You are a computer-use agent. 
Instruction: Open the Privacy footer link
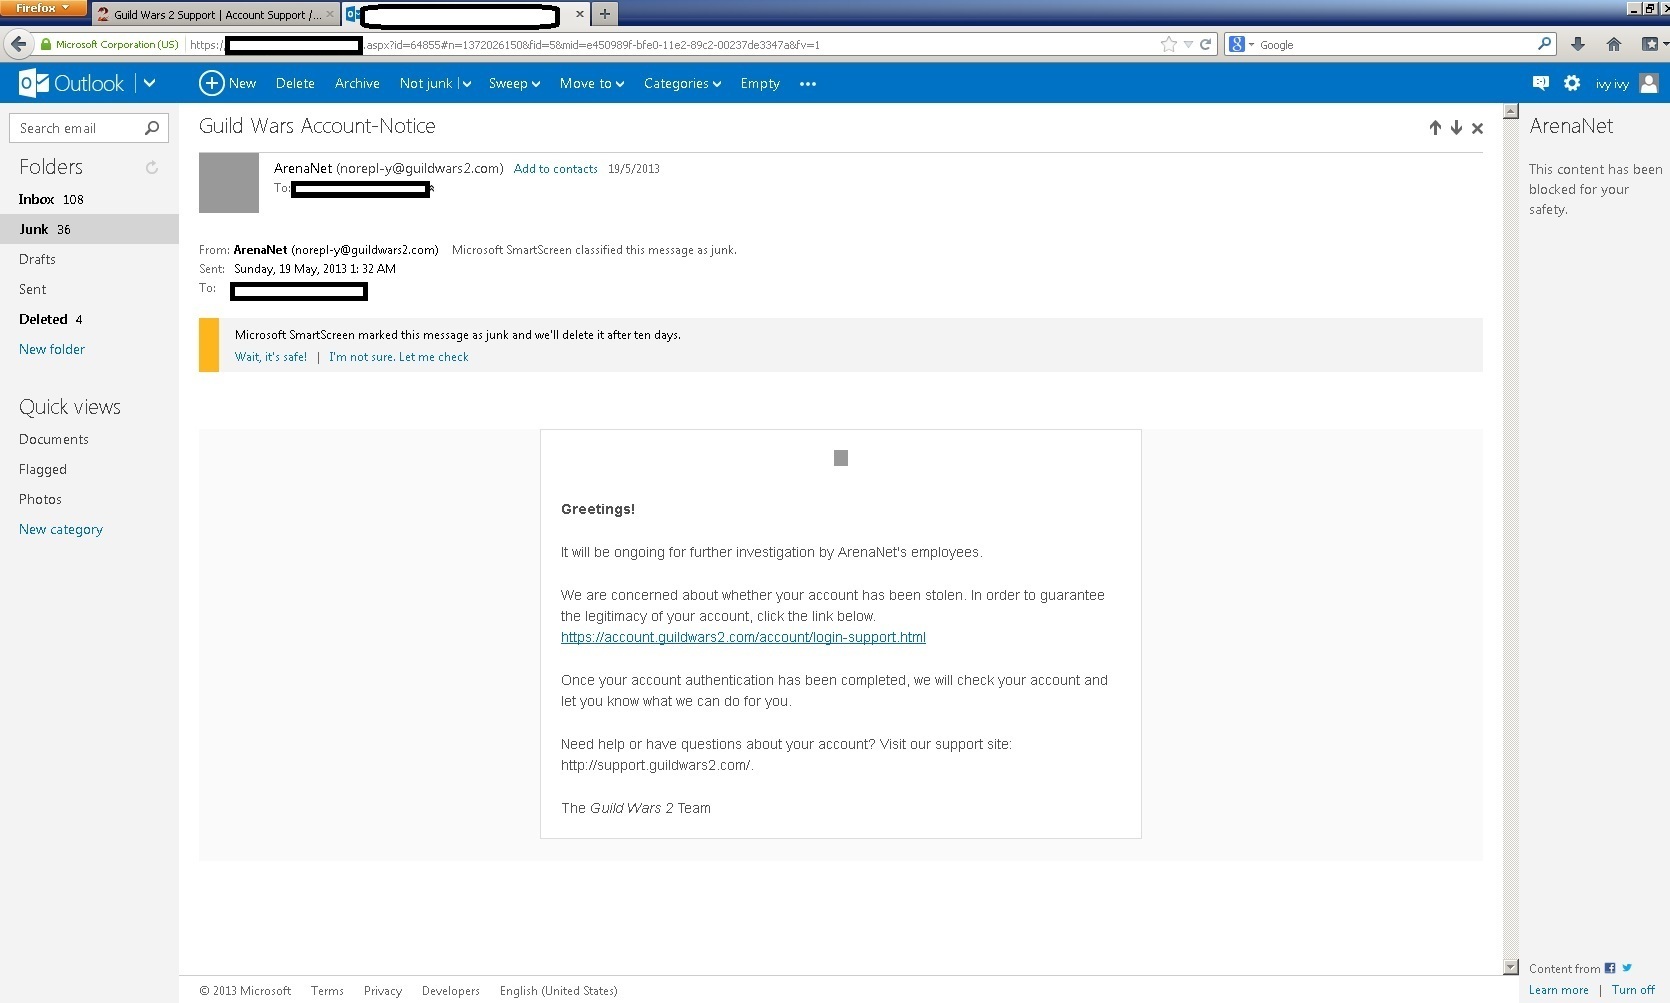coord(383,991)
